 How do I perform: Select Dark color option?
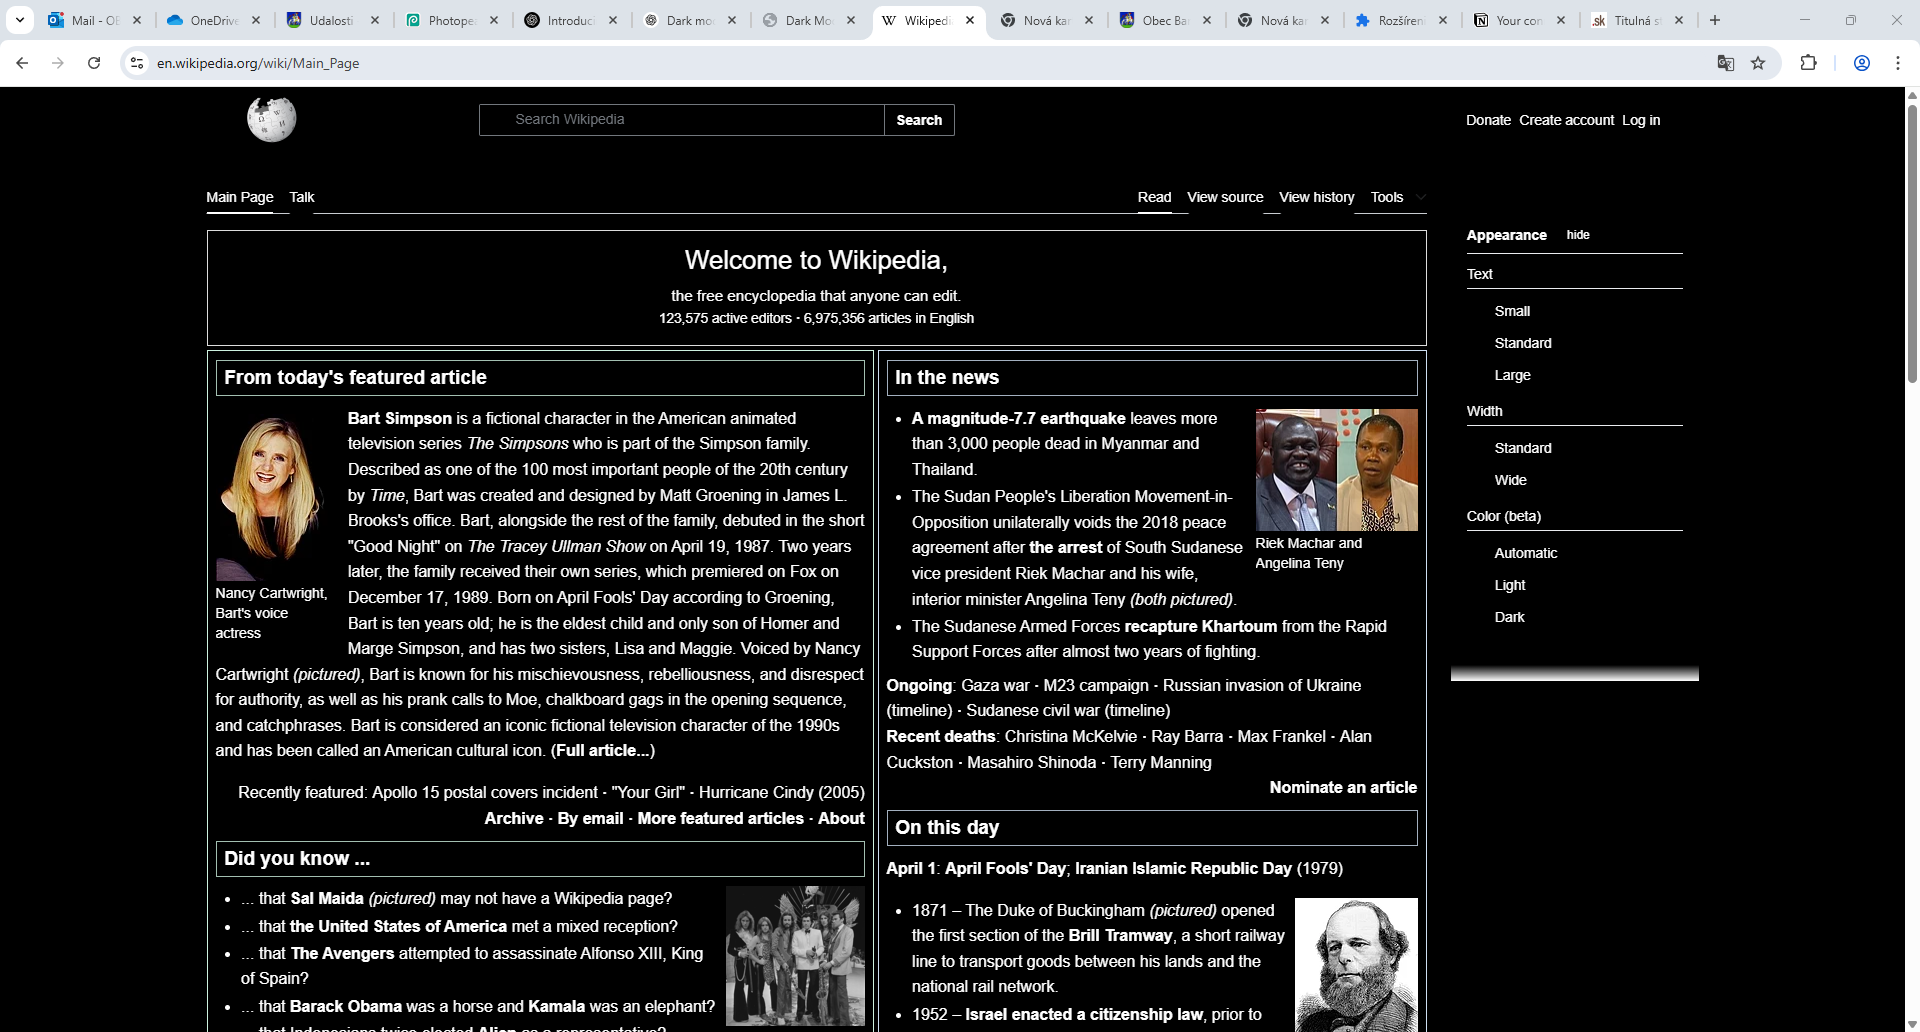coord(1509,617)
